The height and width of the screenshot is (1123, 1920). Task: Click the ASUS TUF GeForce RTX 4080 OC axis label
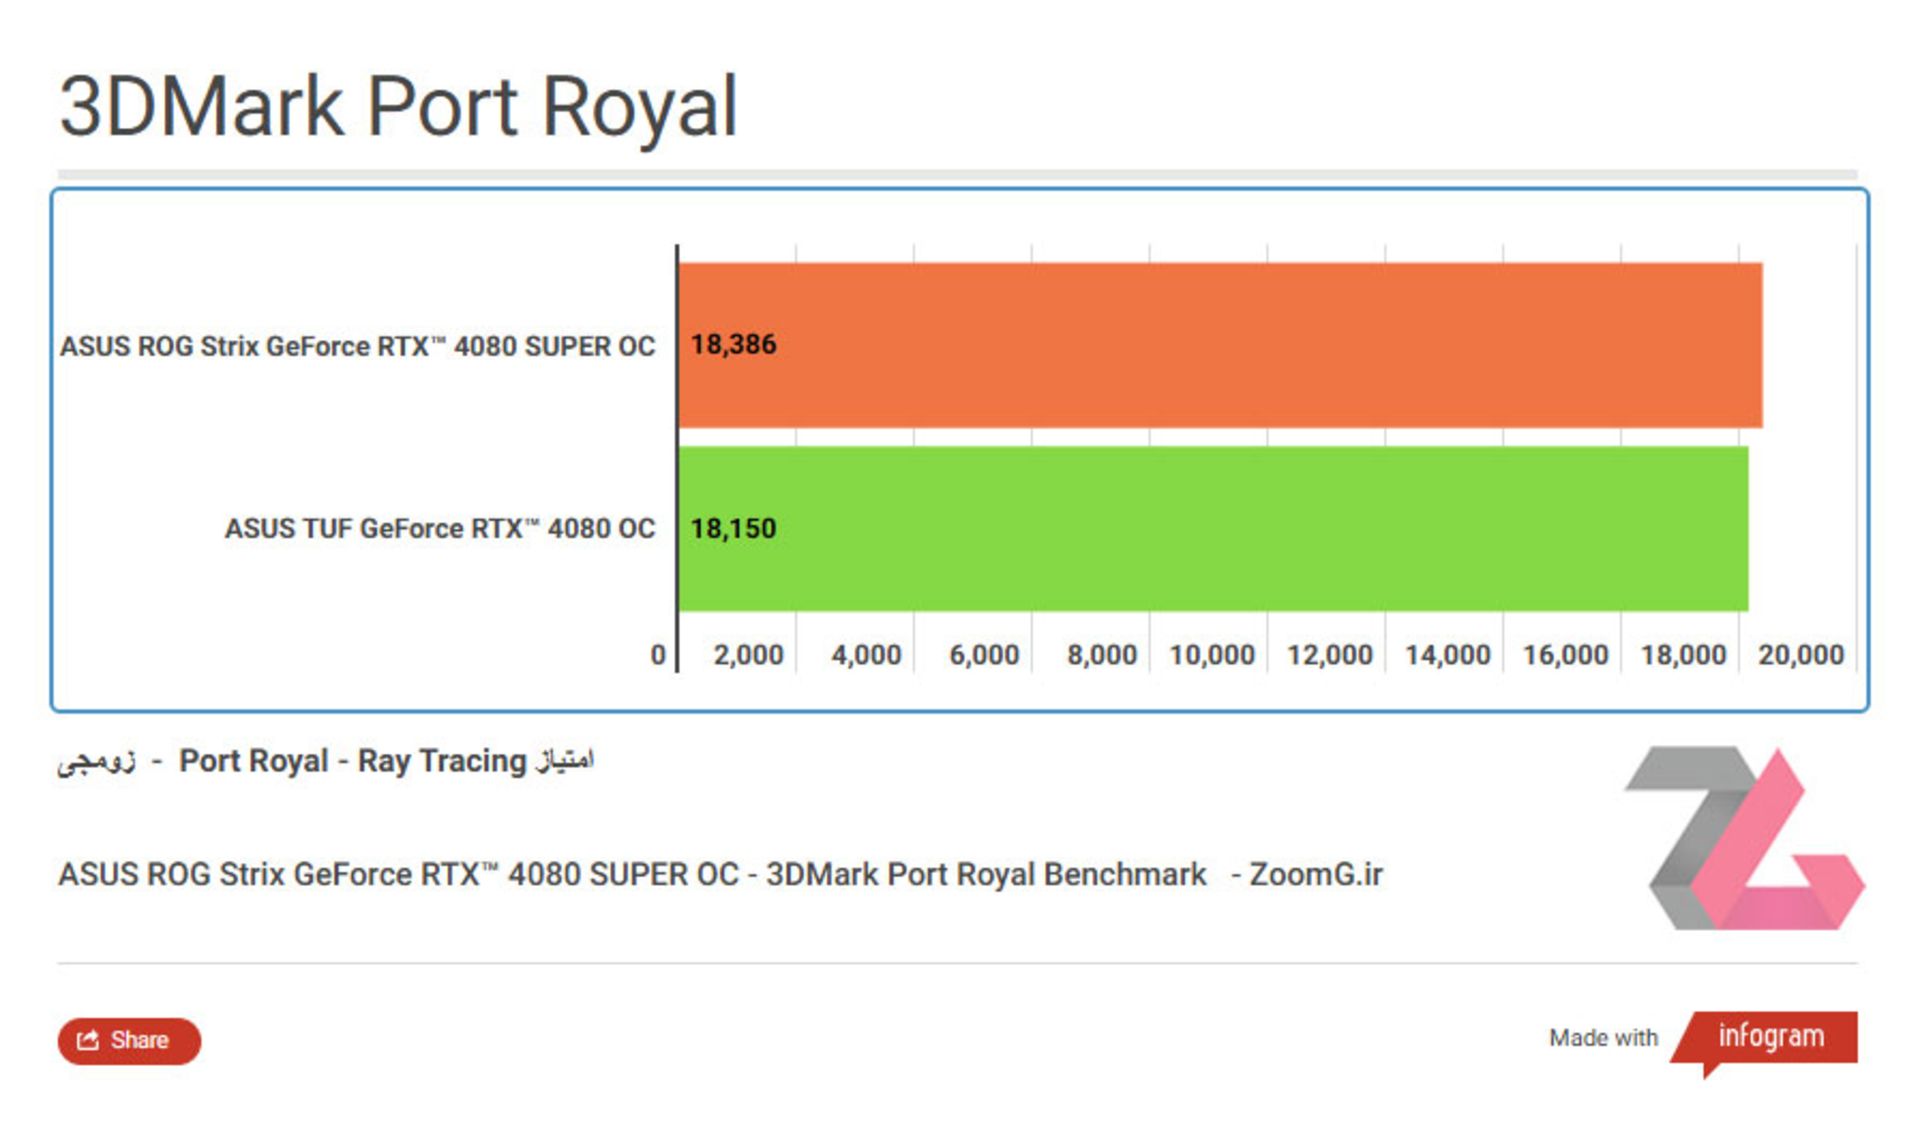439,528
